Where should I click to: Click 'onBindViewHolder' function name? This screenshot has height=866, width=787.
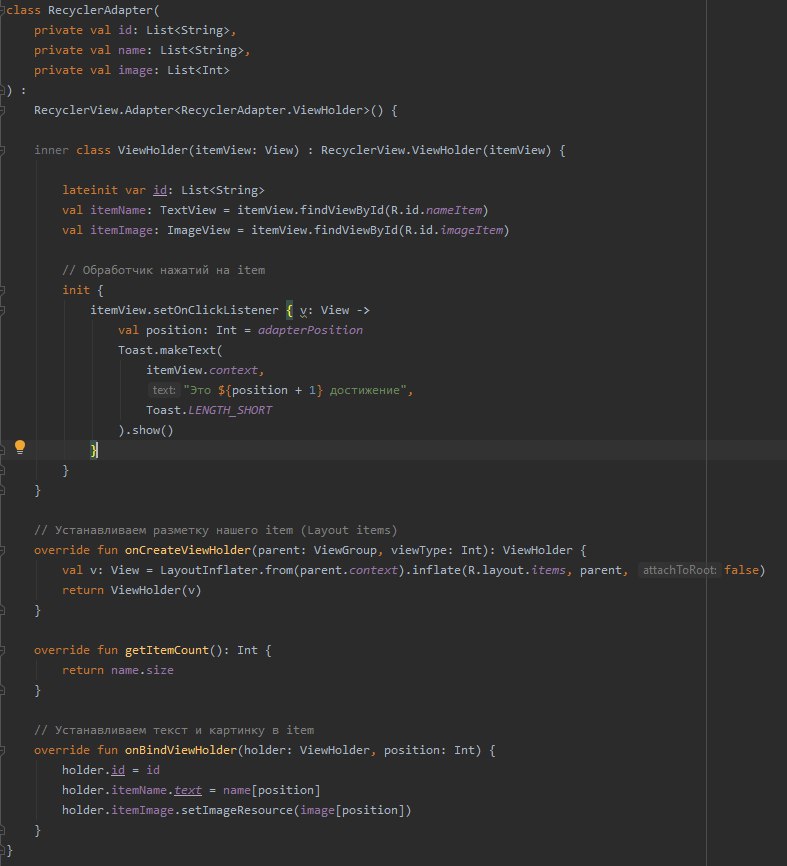coord(181,750)
